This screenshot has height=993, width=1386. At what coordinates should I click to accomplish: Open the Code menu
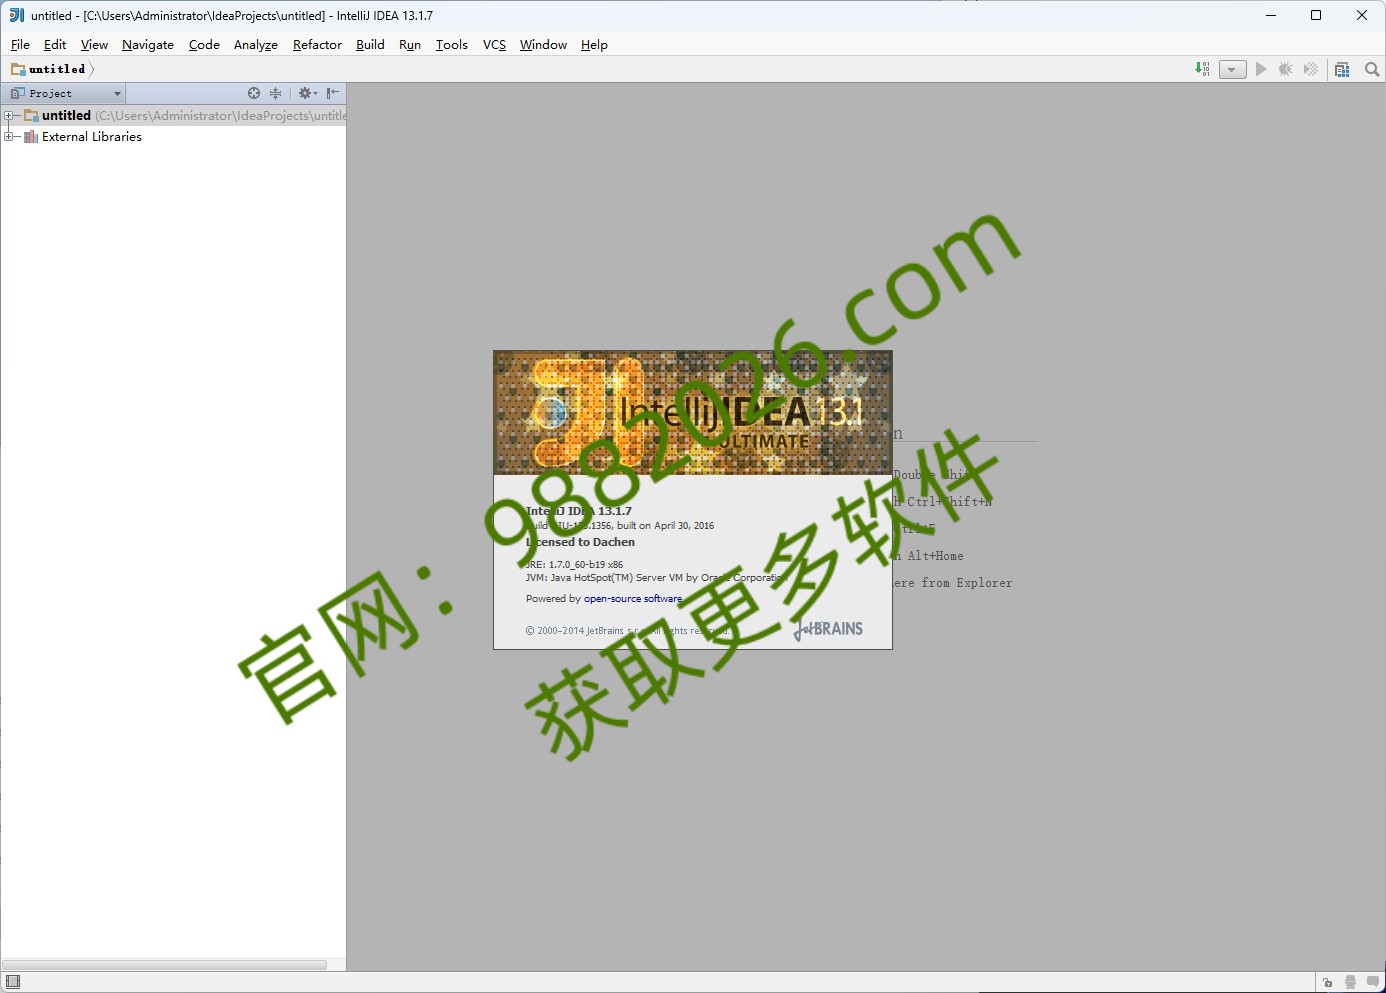[x=204, y=45]
